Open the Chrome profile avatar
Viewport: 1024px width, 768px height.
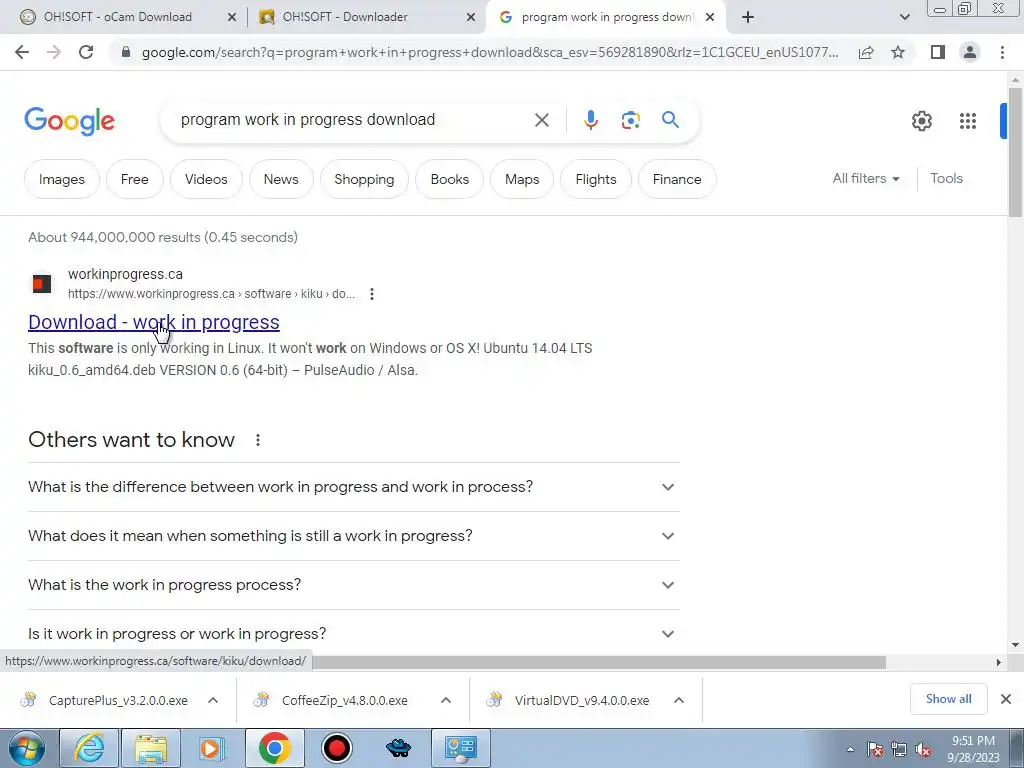[x=970, y=52]
